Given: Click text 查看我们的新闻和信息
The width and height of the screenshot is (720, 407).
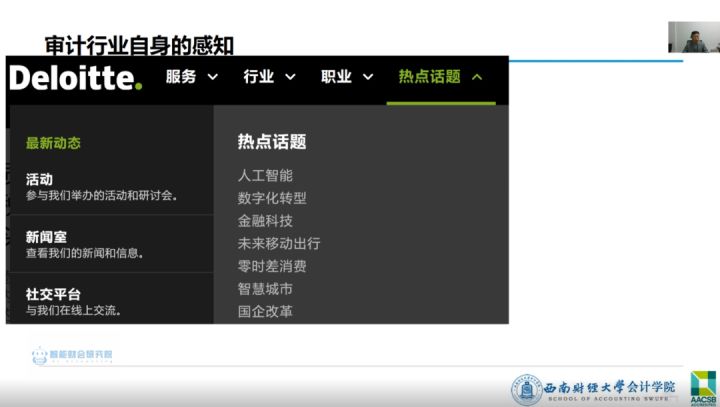Looking at the screenshot, I should (84, 253).
